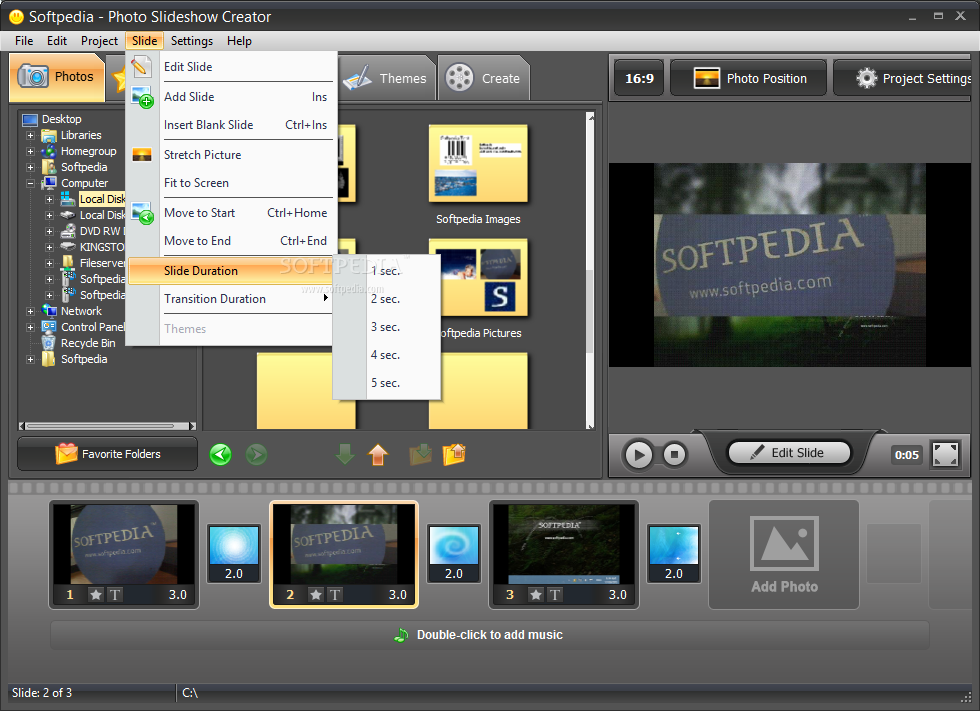980x711 pixels.
Task: Click the music note add-music icon
Action: coord(401,635)
